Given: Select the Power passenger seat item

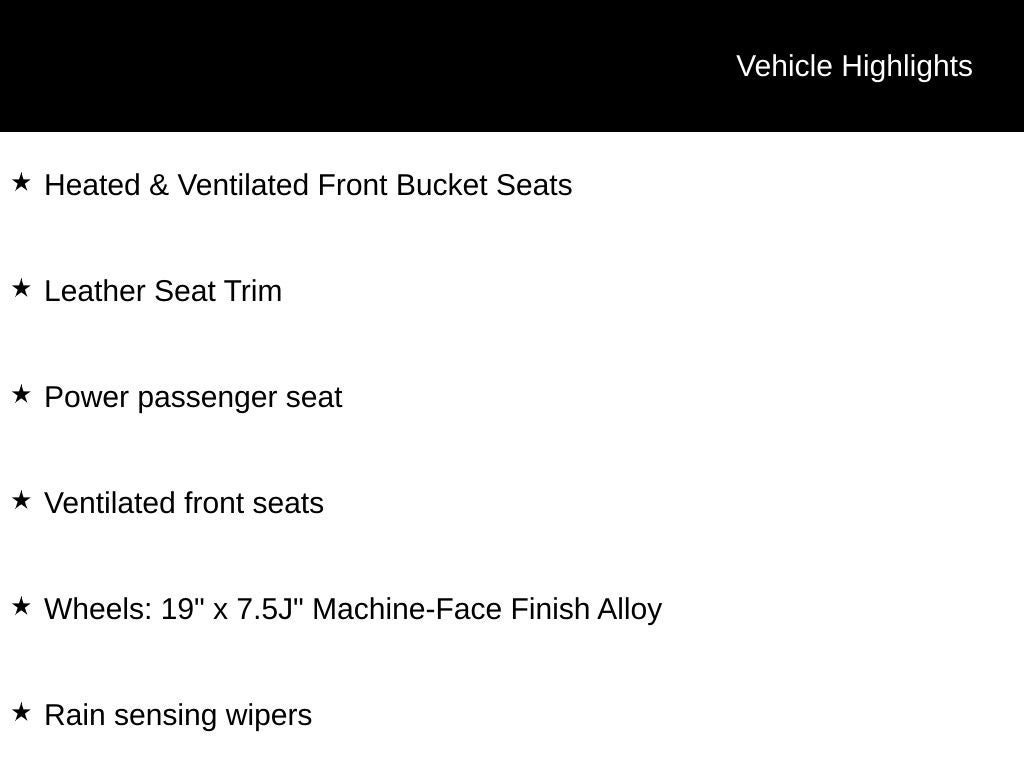Looking at the screenshot, I should (193, 398).
